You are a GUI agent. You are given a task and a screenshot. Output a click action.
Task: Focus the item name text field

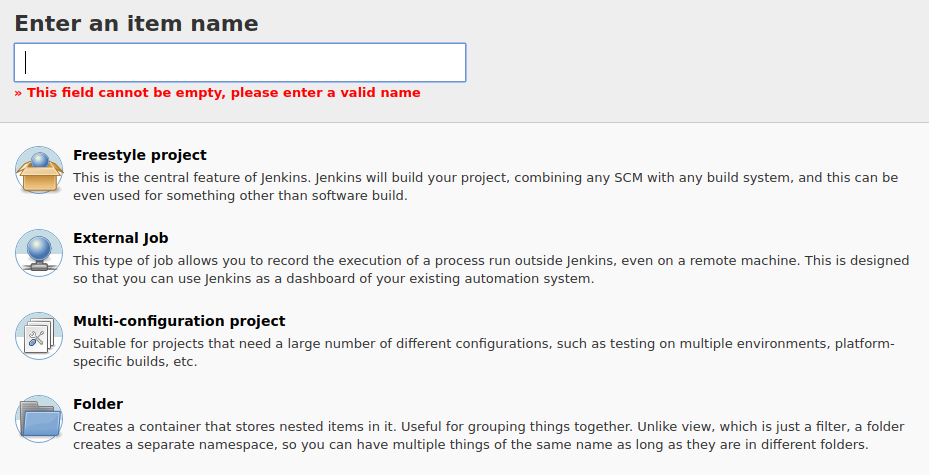(240, 62)
